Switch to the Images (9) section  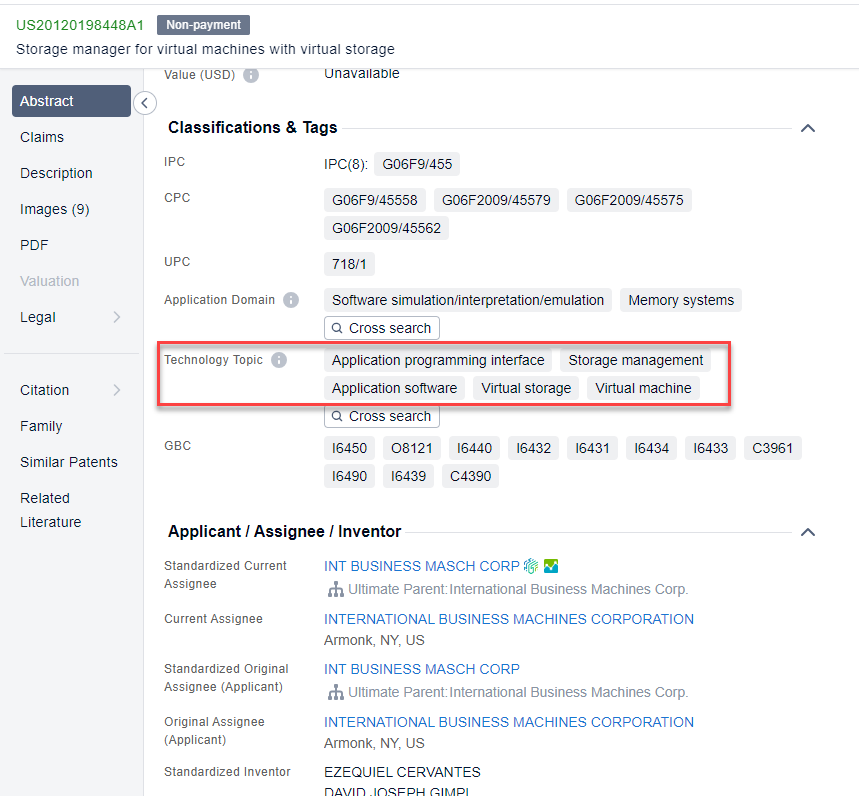[54, 209]
